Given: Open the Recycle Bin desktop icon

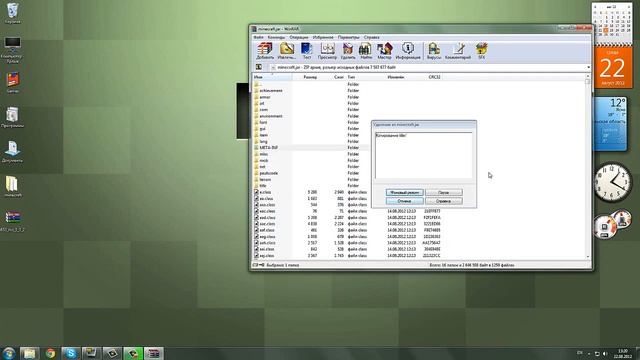Looking at the screenshot, I should 13,13.
